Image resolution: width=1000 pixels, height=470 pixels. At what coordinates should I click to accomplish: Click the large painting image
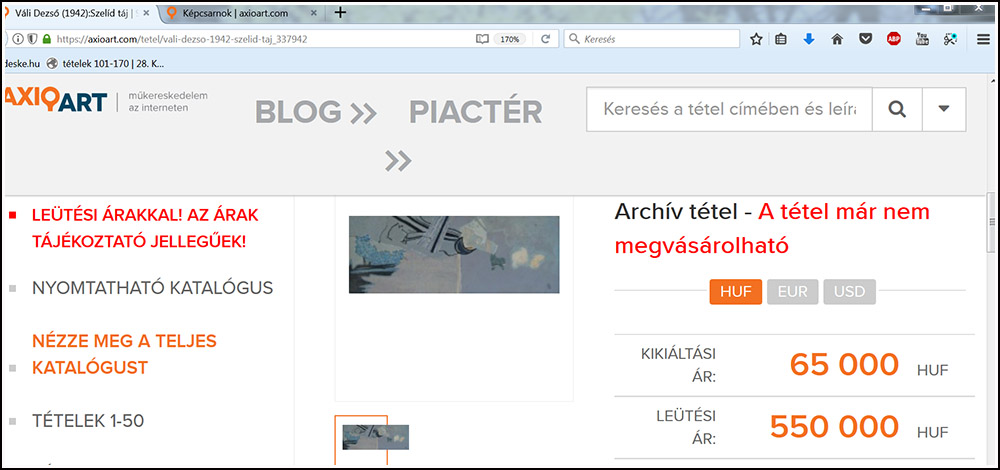click(x=454, y=254)
